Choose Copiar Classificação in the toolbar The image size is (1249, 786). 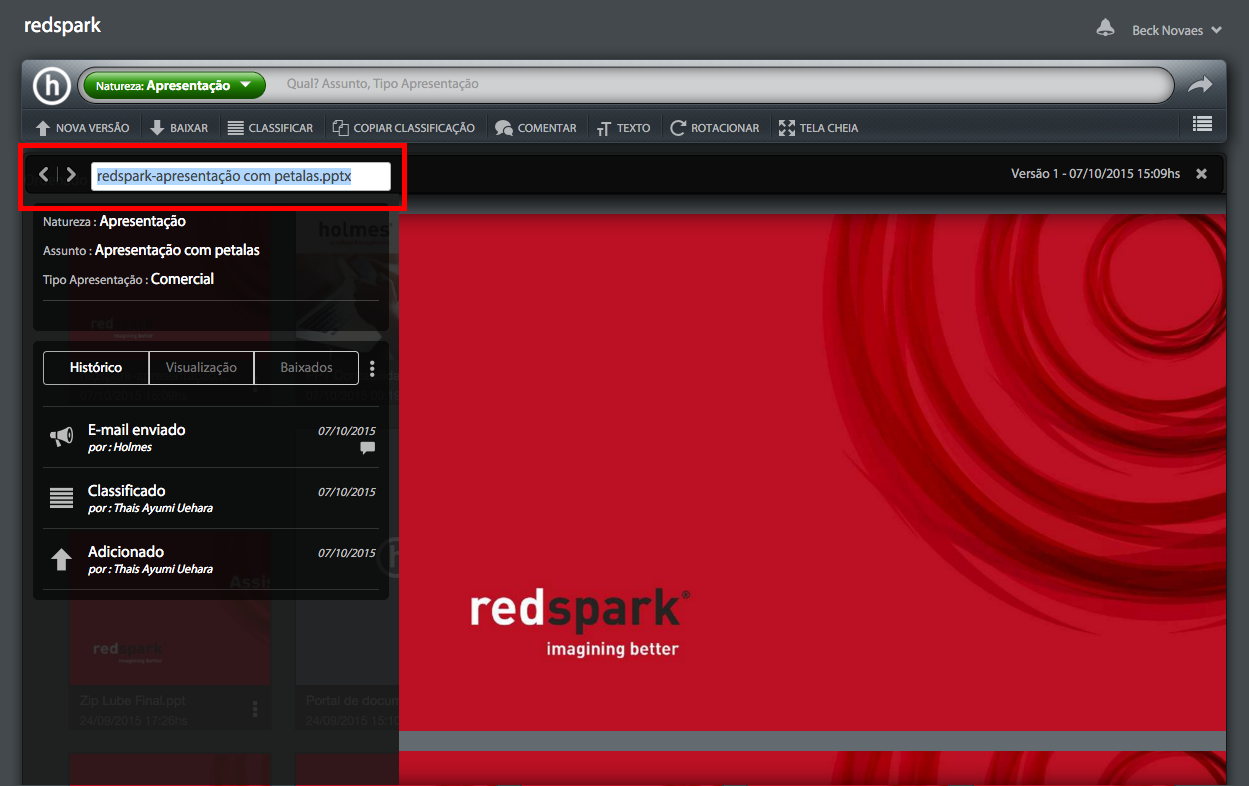403,128
